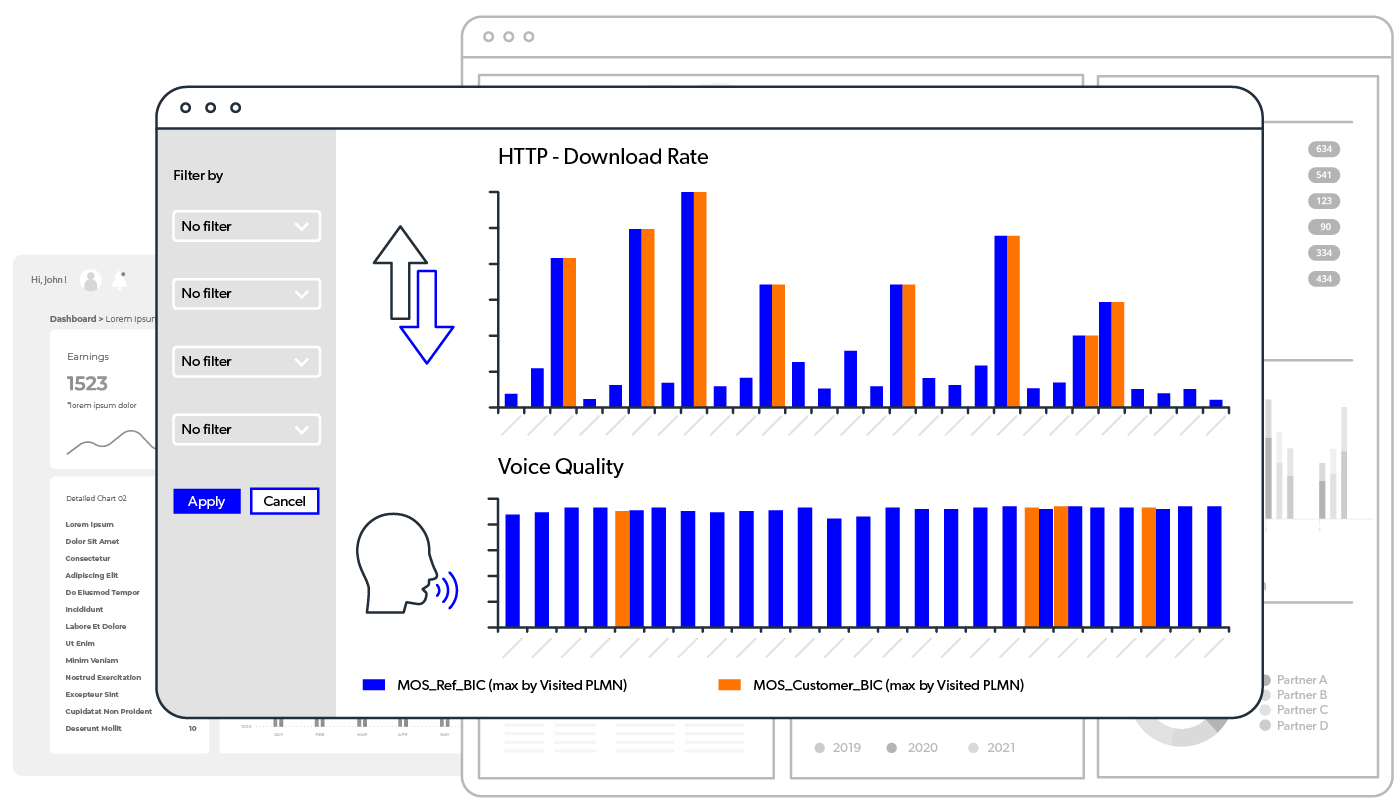1400x812 pixels.
Task: Click the Cancel button
Action: pyautogui.click(x=284, y=501)
